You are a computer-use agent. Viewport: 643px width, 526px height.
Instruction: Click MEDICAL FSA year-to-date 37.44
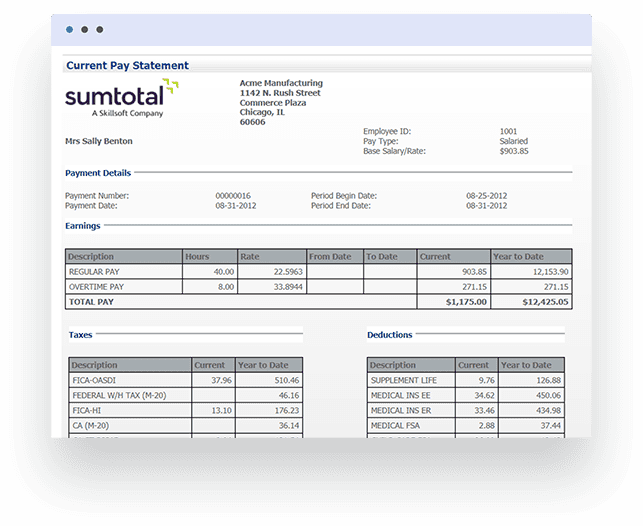coord(550,426)
